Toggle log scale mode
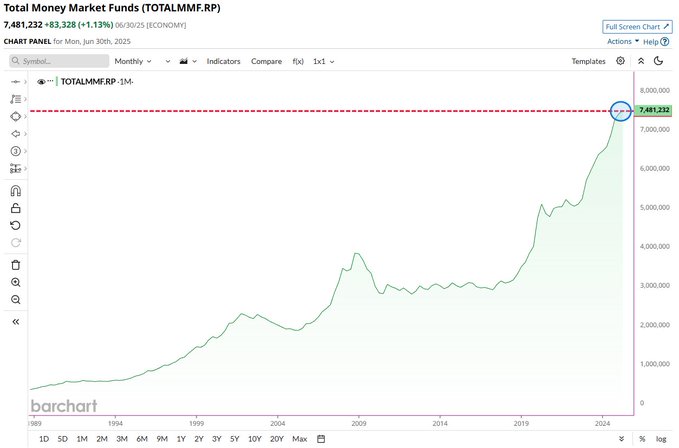Screen dimensions: 679x448 [x=661, y=439]
